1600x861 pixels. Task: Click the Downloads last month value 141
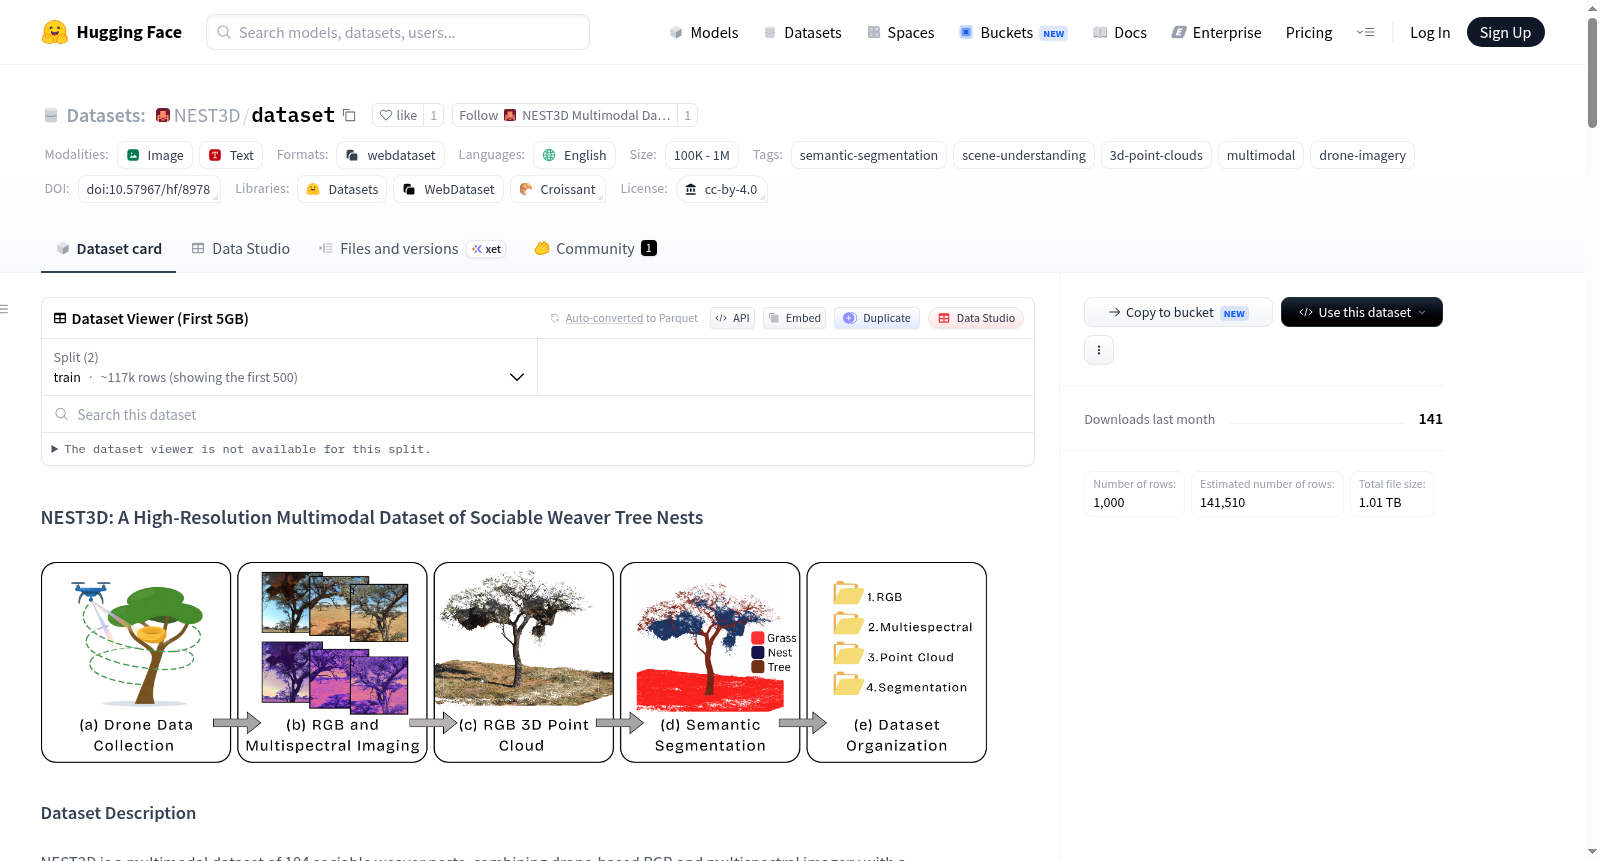point(1430,419)
